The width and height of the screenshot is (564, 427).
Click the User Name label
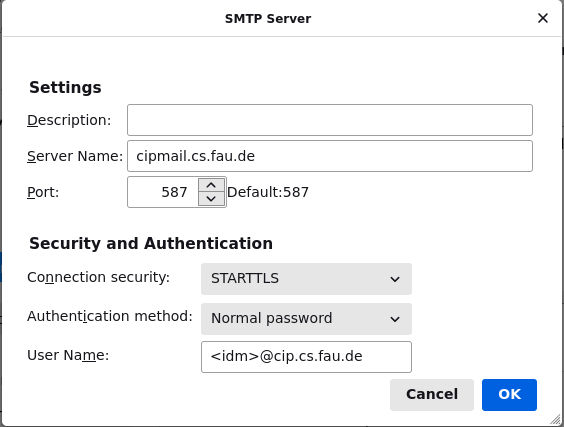click(68, 355)
